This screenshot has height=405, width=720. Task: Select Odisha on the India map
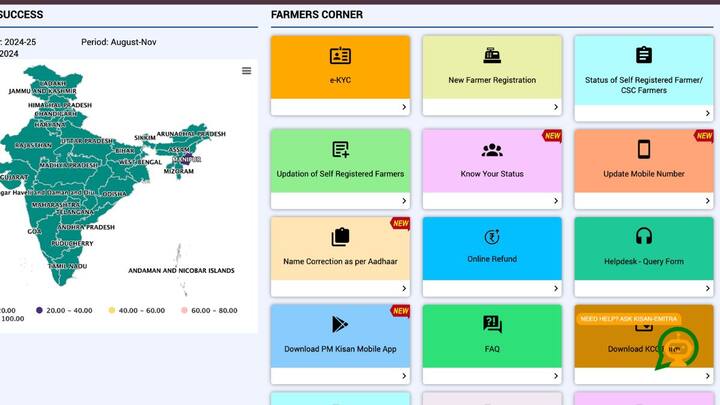(x=115, y=194)
